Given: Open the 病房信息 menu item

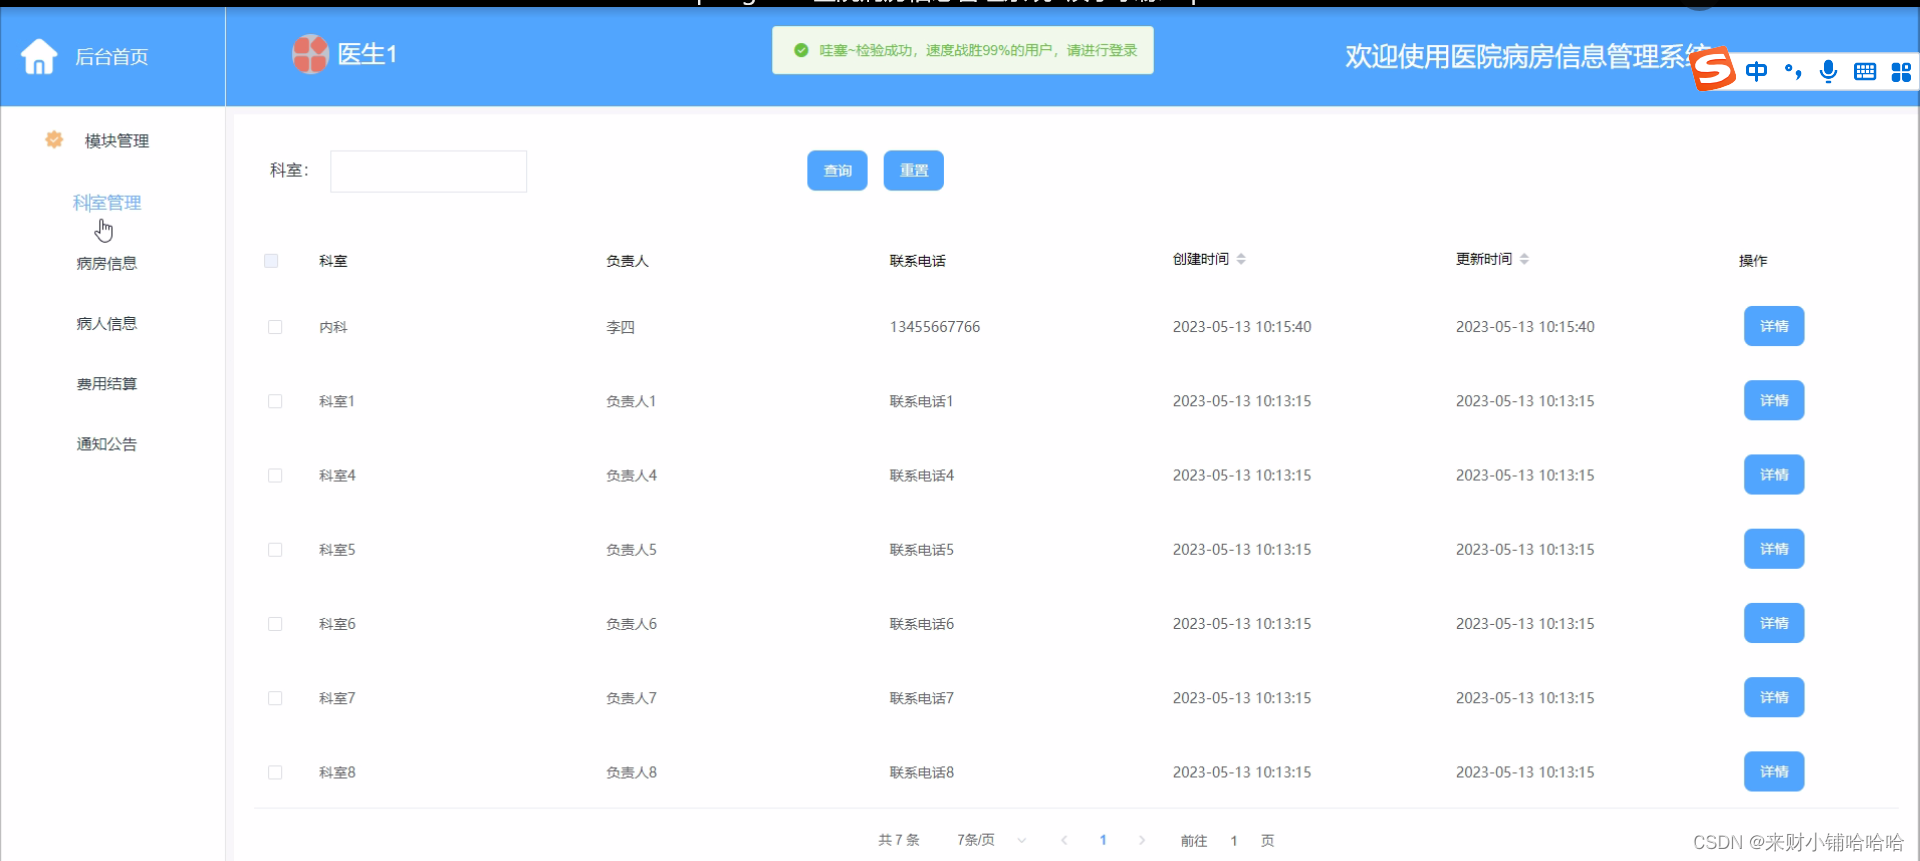Looking at the screenshot, I should click(x=107, y=263).
